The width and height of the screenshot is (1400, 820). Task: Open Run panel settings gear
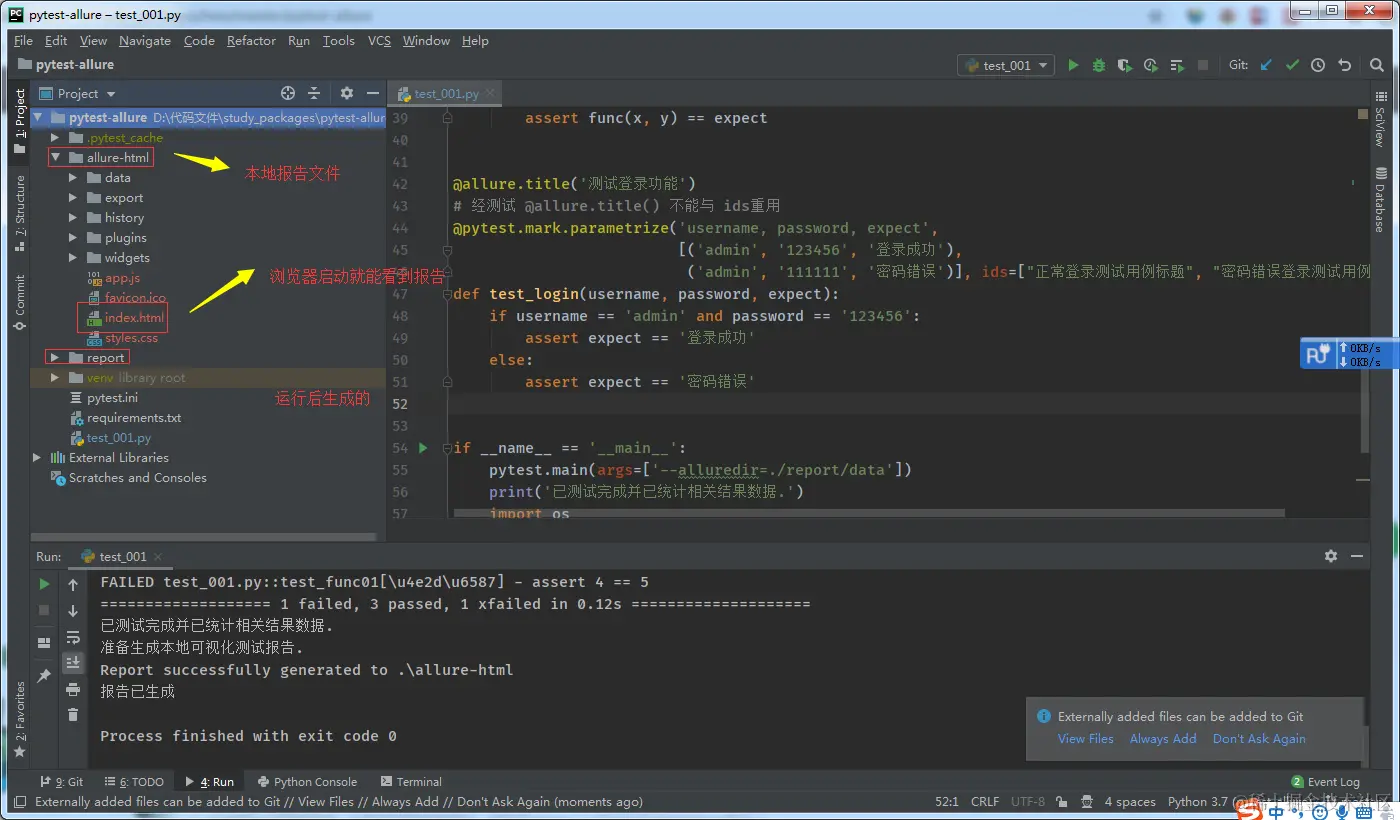[x=1331, y=556]
